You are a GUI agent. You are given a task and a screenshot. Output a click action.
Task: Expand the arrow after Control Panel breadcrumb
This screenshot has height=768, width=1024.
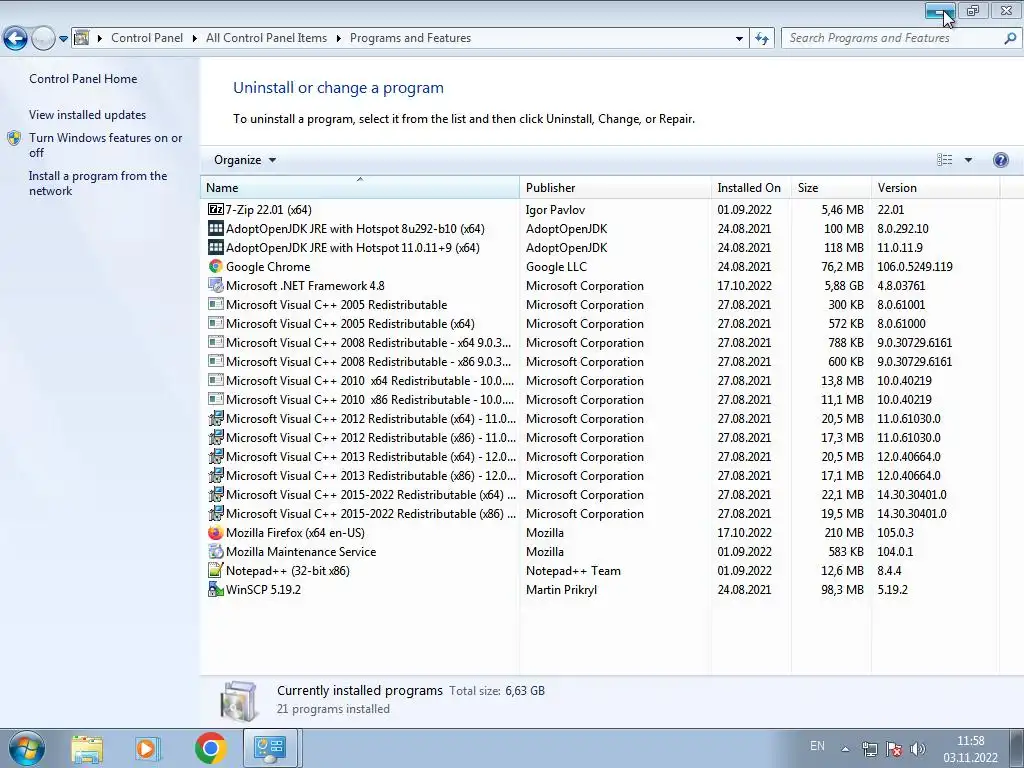pos(195,38)
